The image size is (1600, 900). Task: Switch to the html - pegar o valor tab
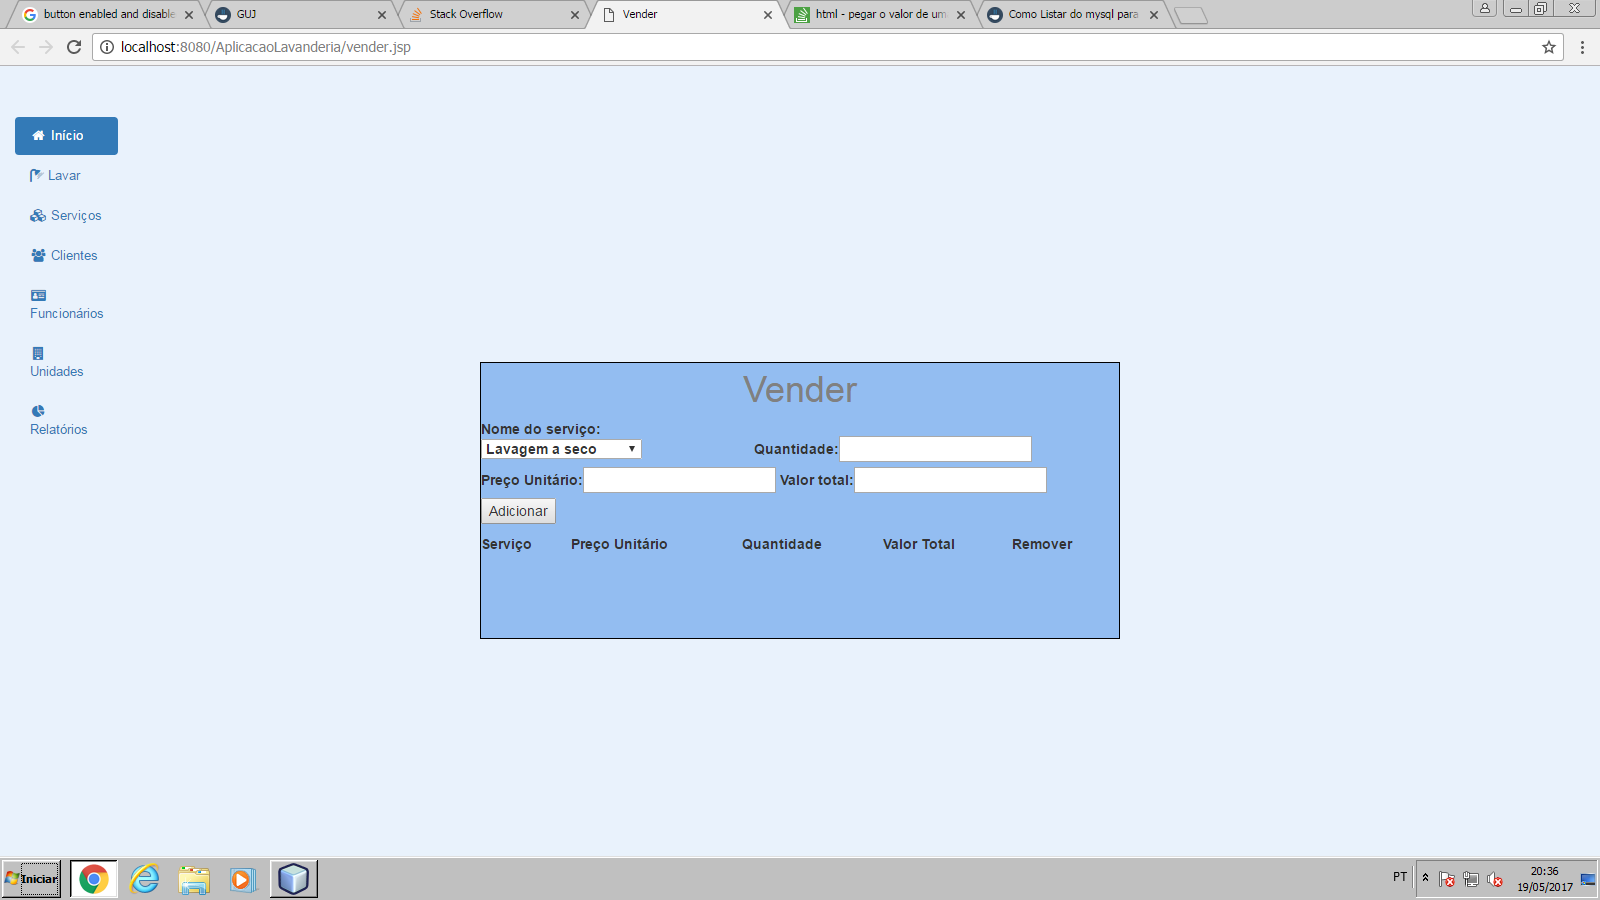pyautogui.click(x=881, y=15)
